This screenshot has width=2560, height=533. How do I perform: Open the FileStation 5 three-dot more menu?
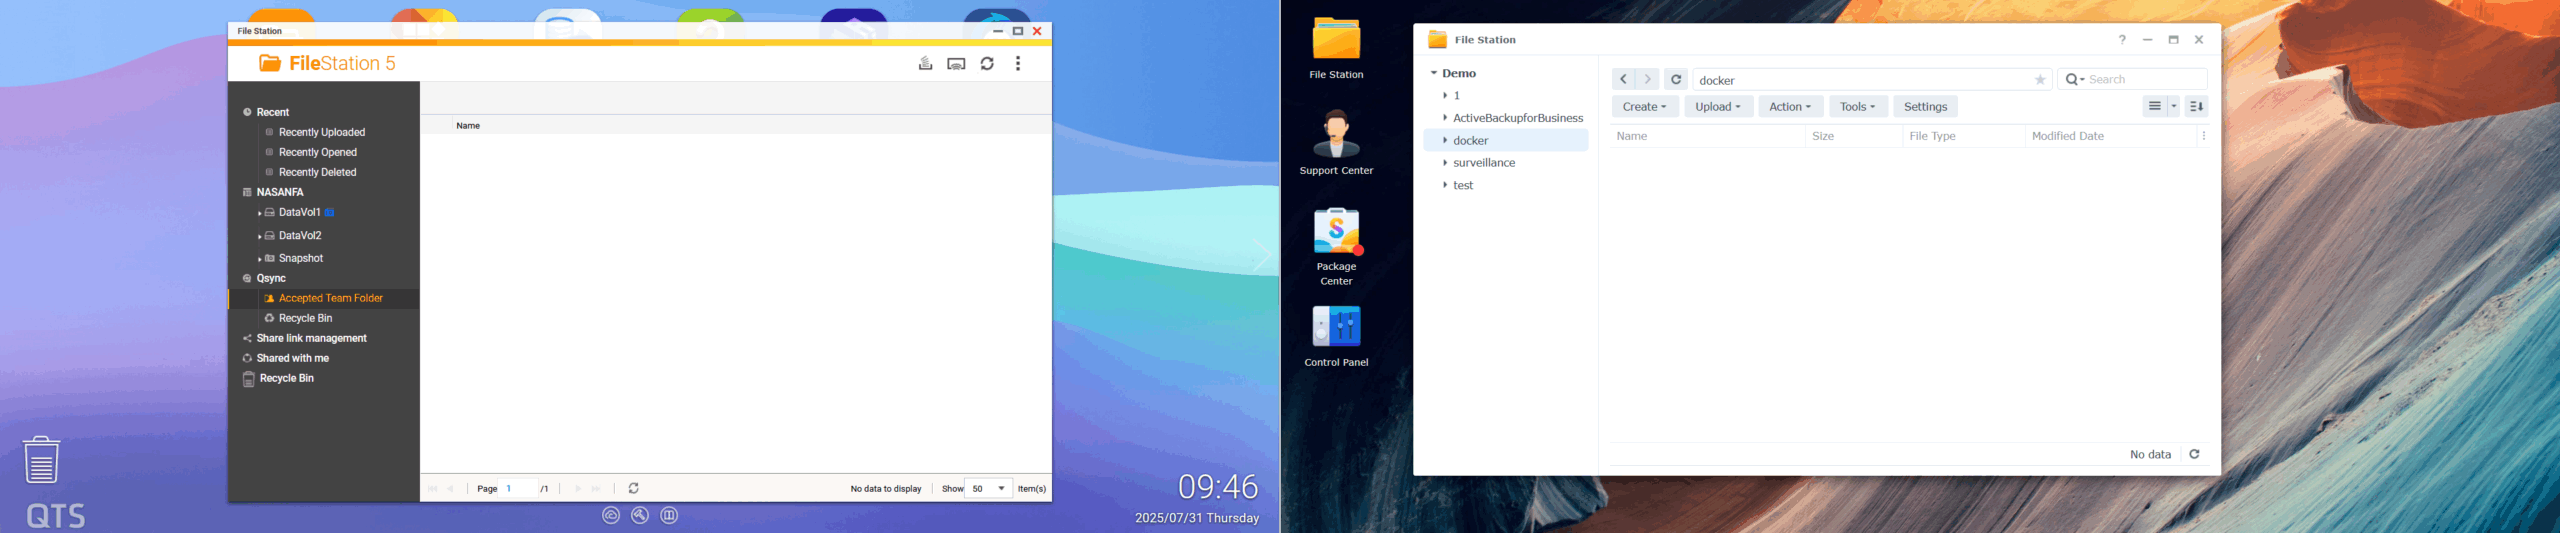pyautogui.click(x=1018, y=63)
